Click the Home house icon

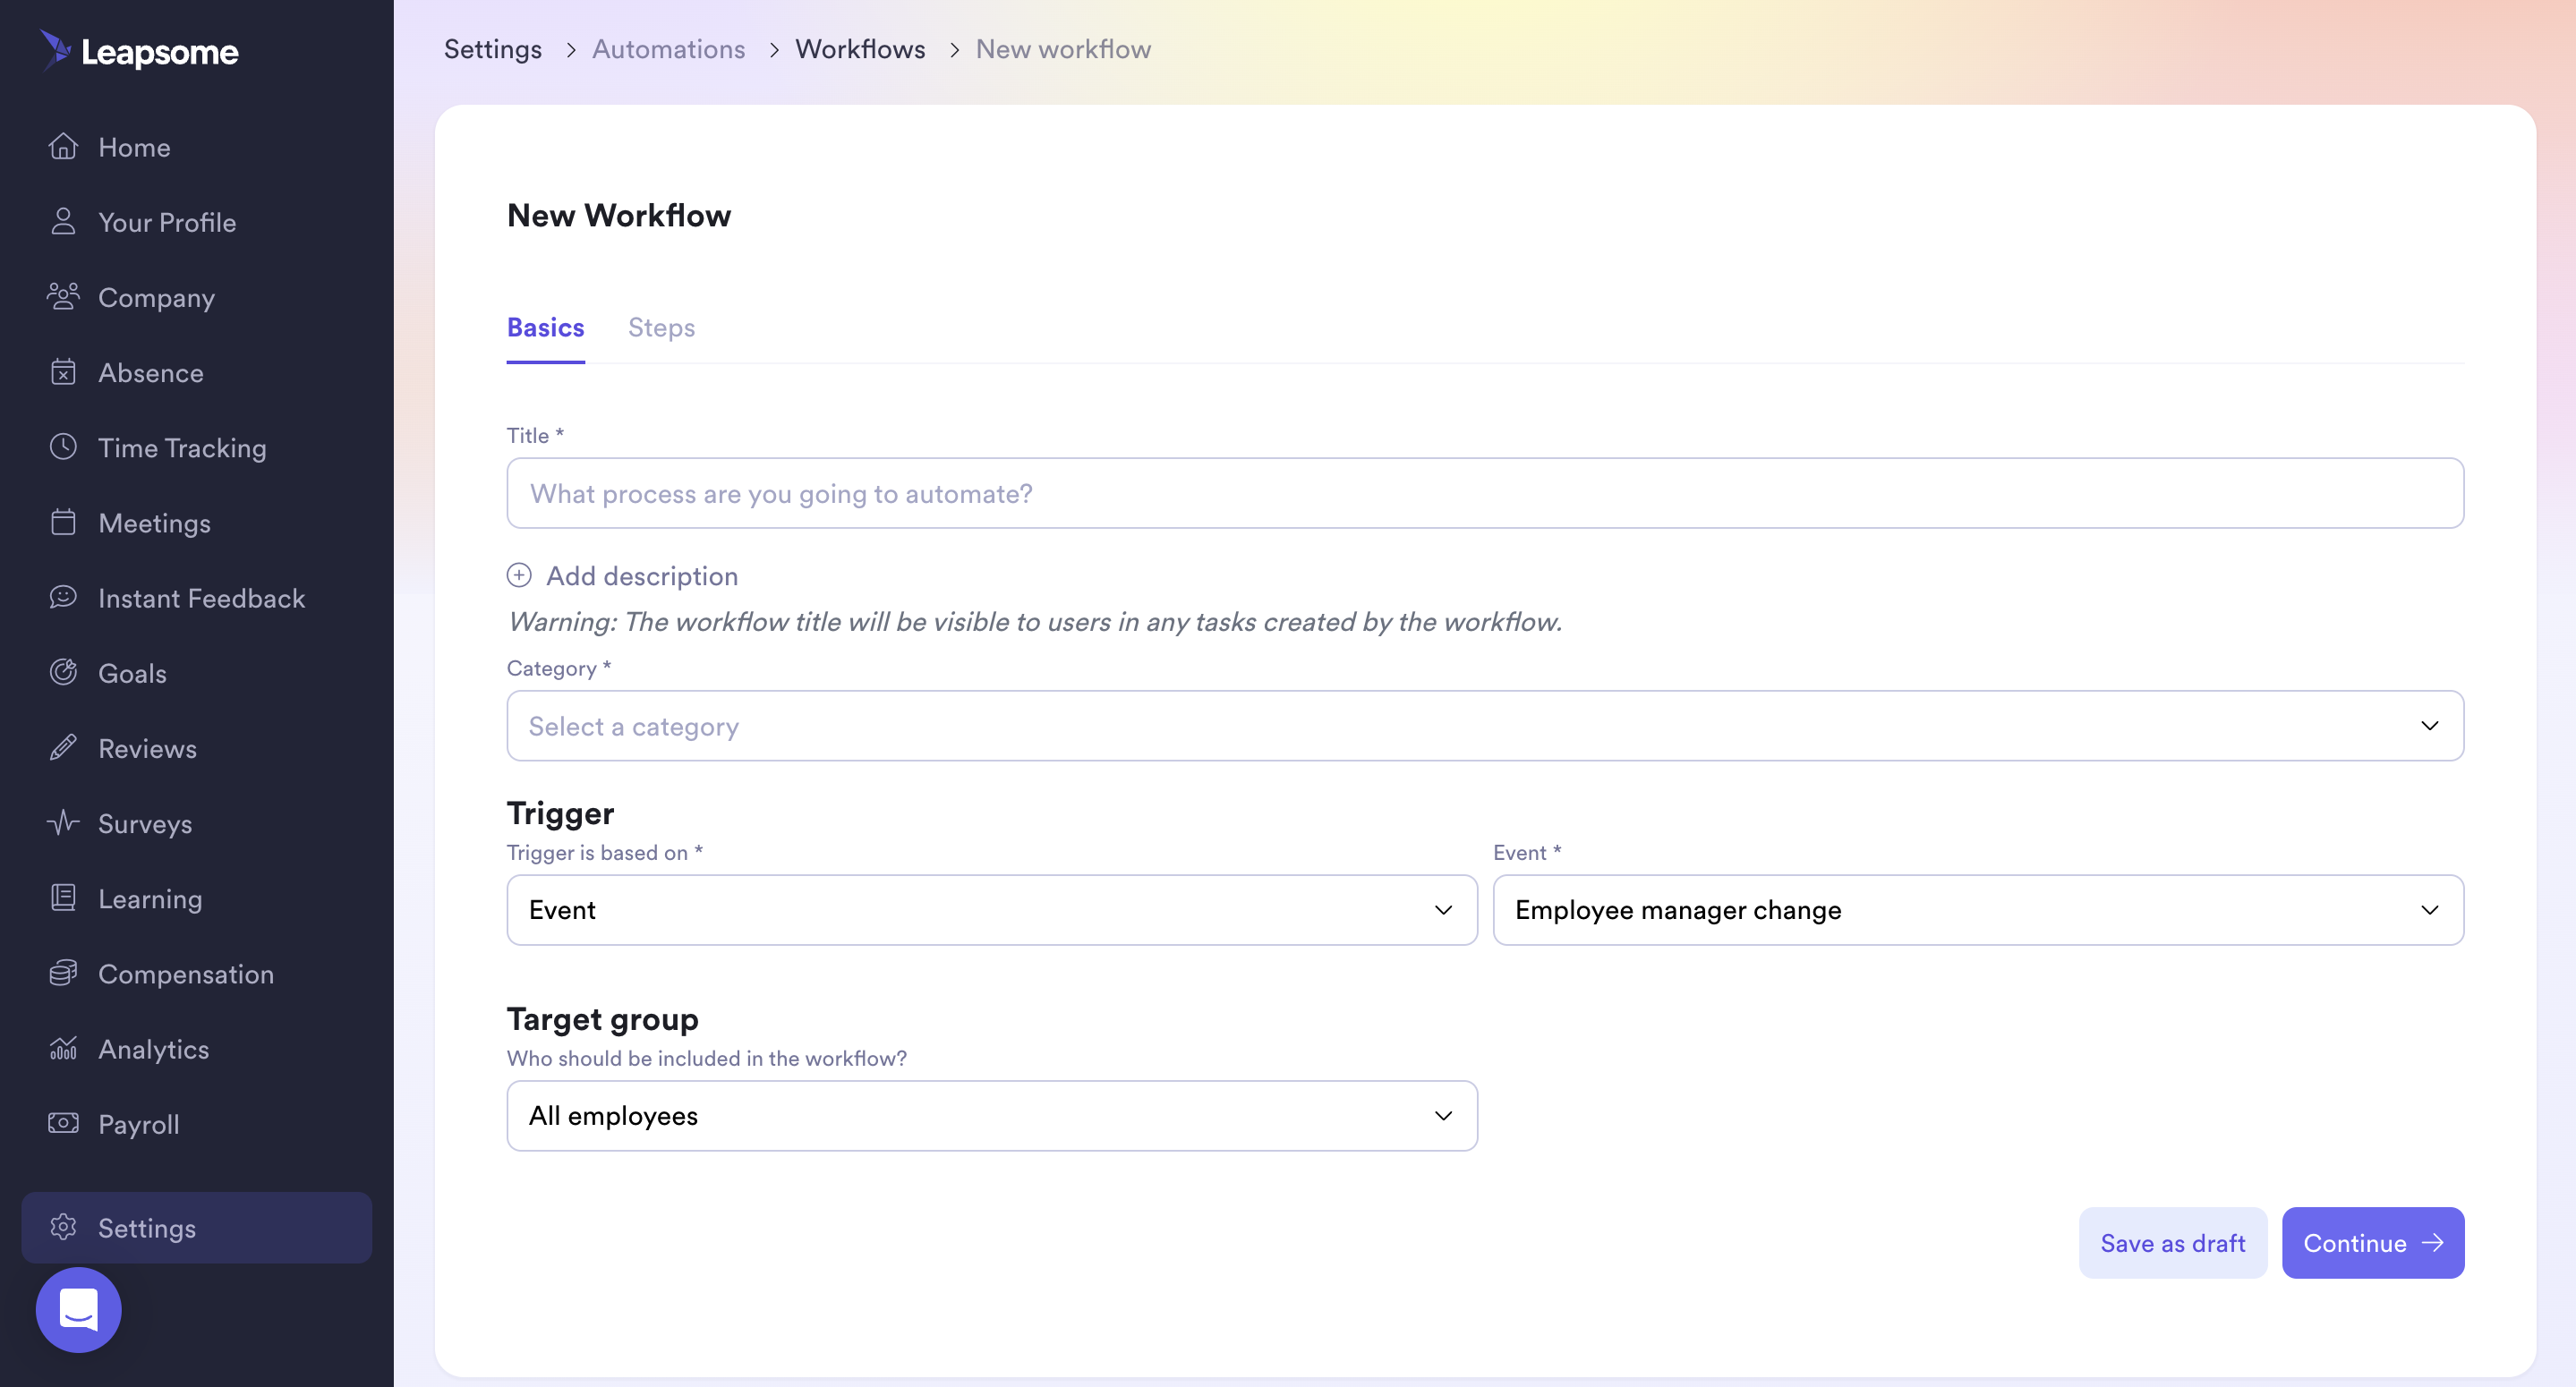pos(63,147)
